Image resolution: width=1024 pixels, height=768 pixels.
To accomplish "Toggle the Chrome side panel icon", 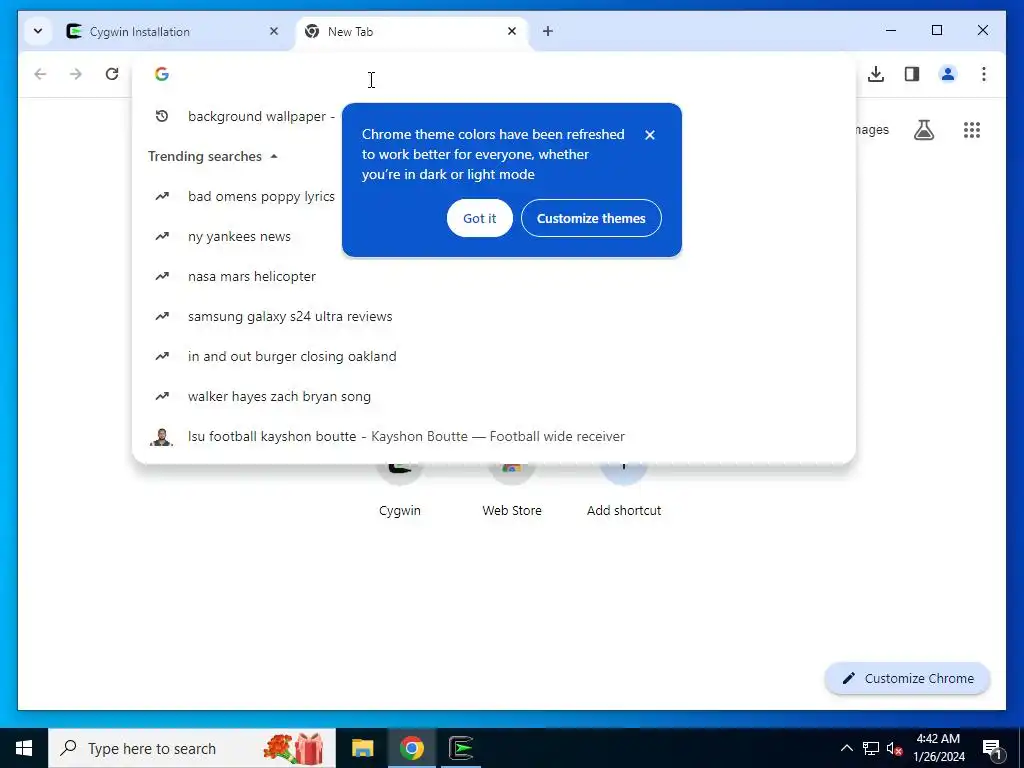I will [x=912, y=74].
